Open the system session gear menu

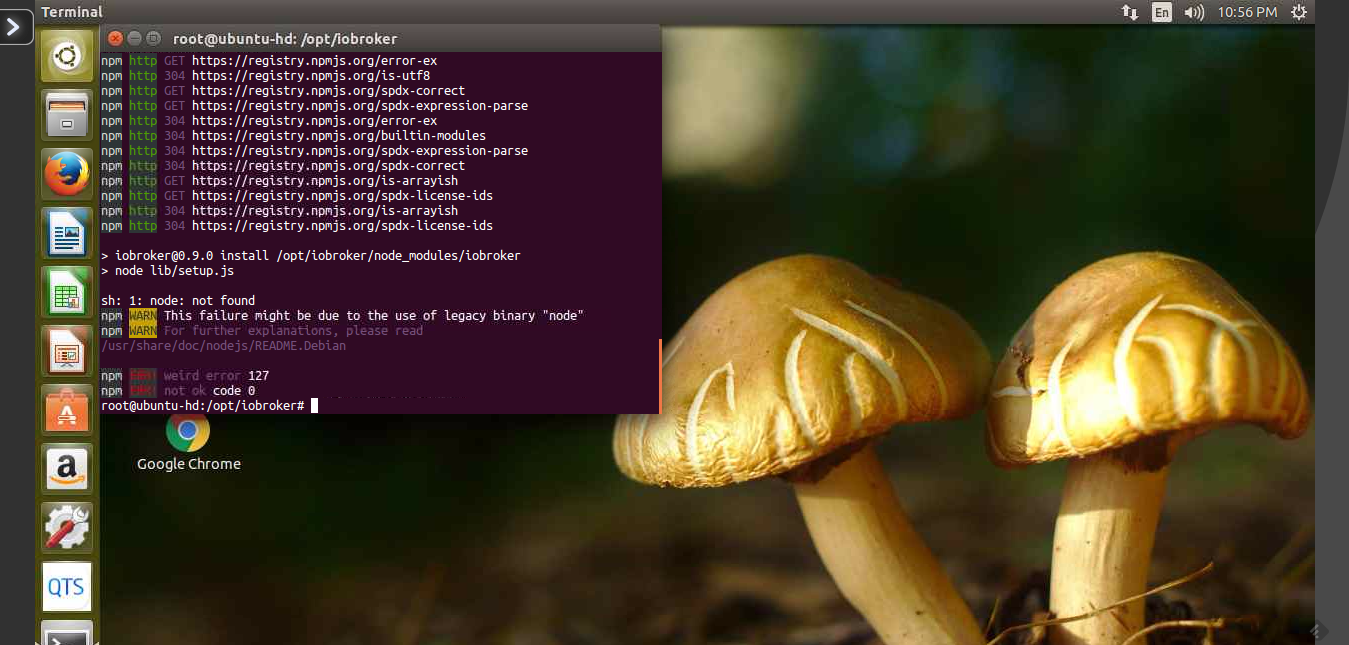pos(1299,12)
